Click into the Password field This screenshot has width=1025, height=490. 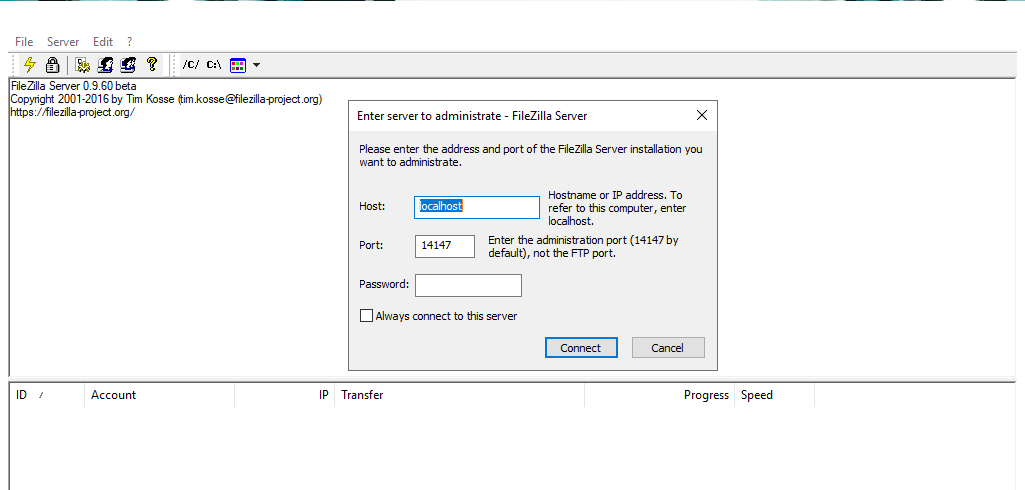pos(469,285)
